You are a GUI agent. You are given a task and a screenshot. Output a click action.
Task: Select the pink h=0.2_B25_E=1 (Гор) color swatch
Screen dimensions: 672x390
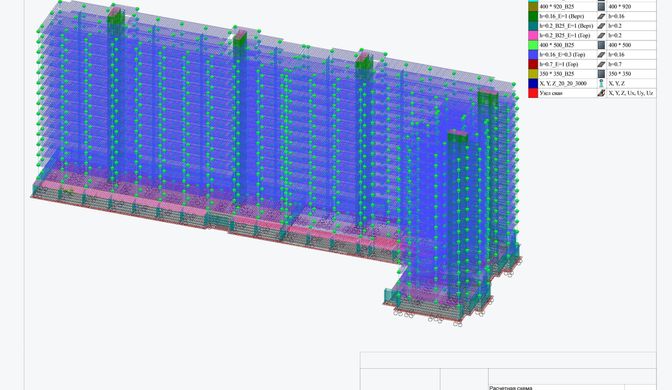[x=533, y=36]
